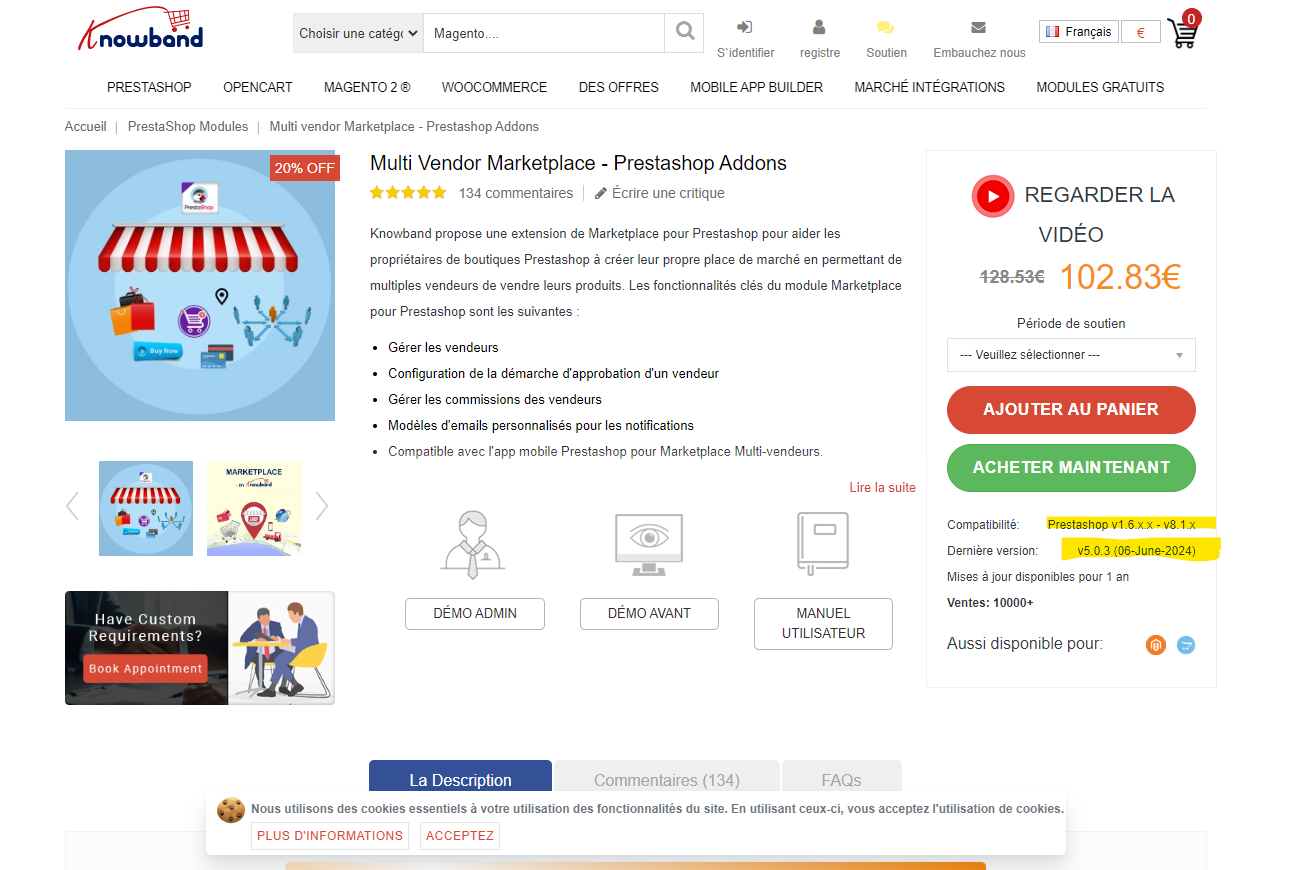Click the ACHETER MAINTENANT button
Image resolution: width=1293 pixels, height=870 pixels.
pyautogui.click(x=1071, y=467)
